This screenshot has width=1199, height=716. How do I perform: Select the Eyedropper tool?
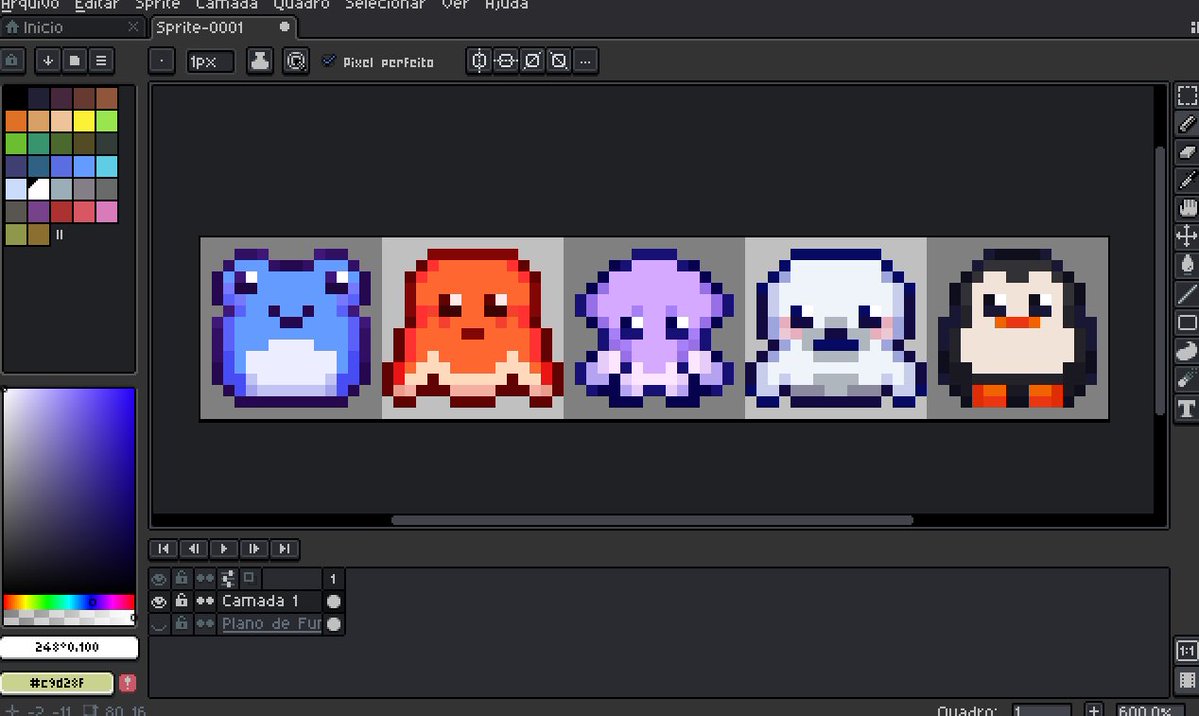tap(1186, 181)
